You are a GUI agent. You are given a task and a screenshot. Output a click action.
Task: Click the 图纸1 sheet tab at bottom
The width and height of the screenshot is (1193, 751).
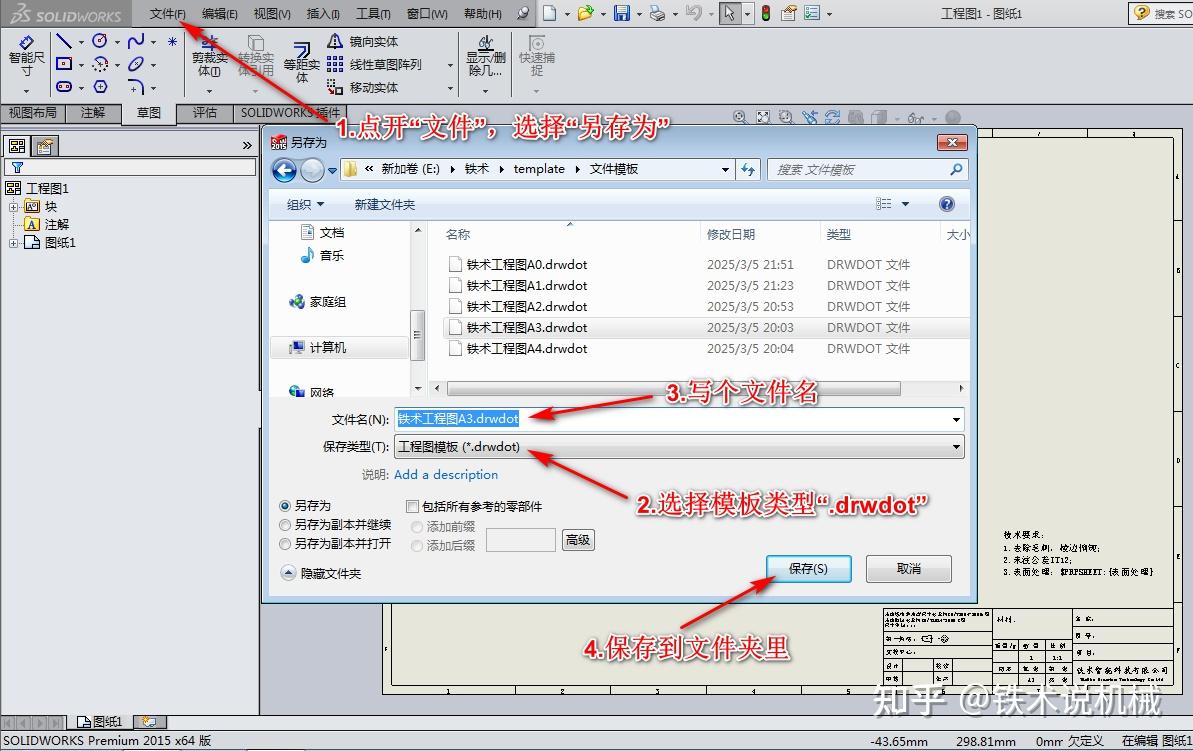[x=100, y=721]
